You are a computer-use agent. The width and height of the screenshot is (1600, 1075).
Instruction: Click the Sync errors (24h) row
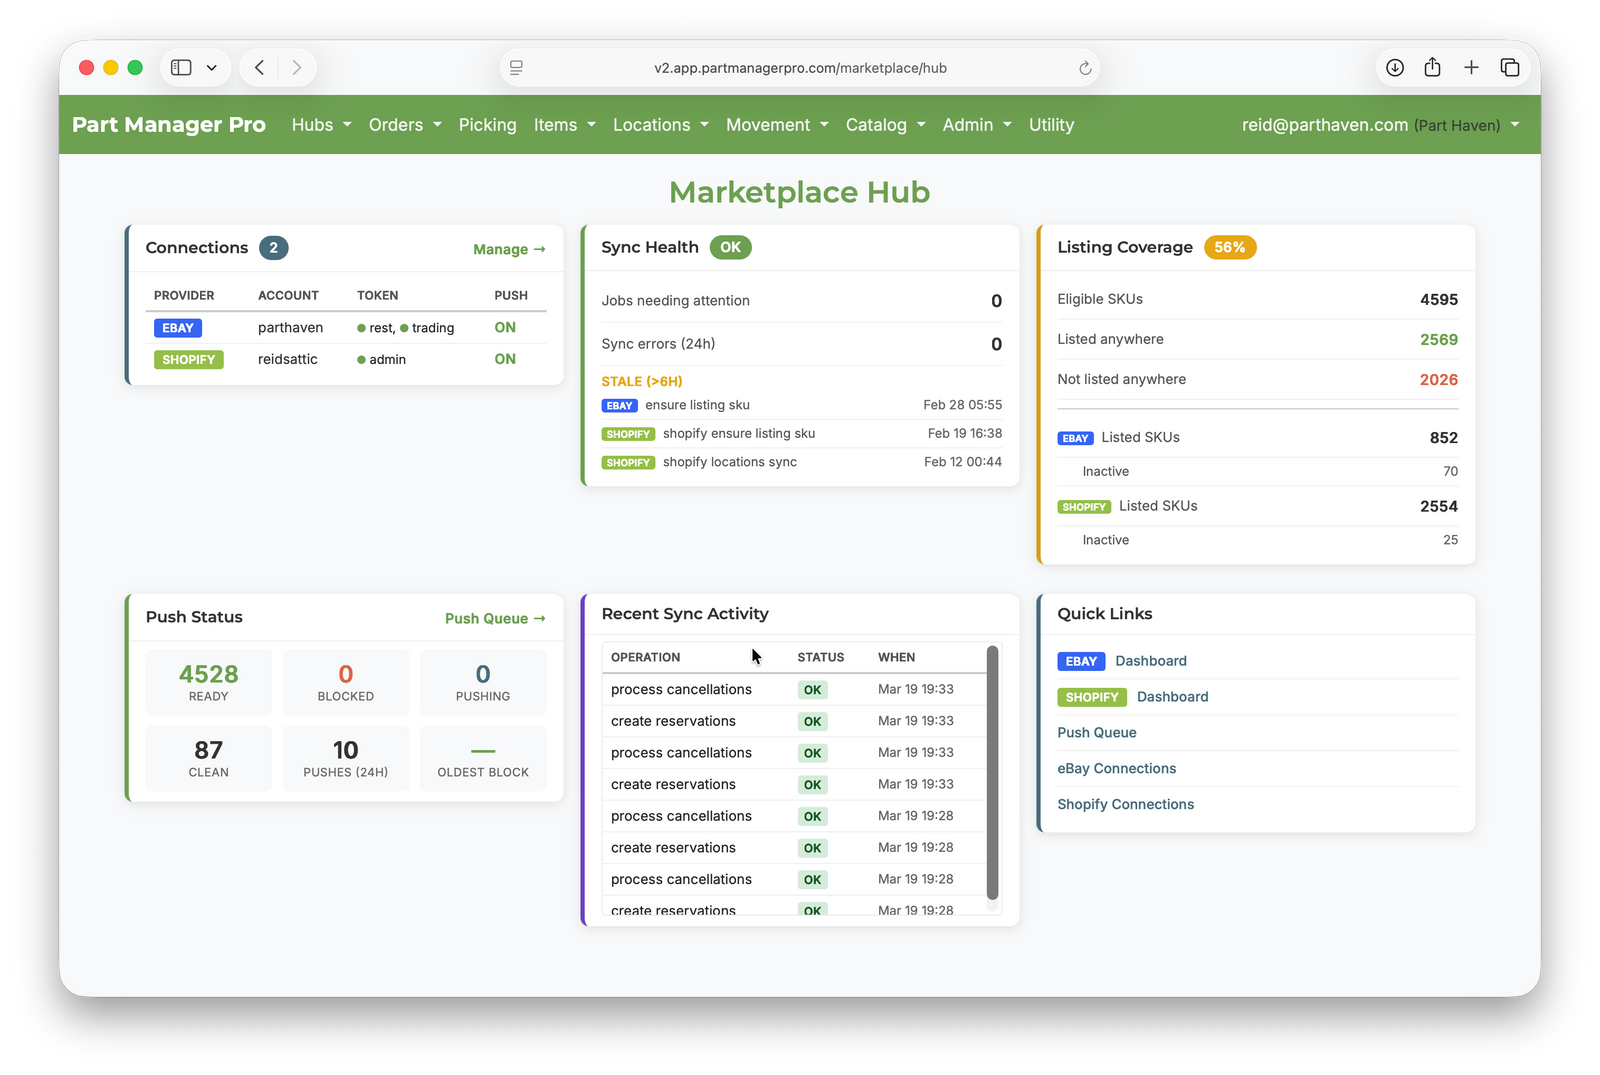click(801, 344)
